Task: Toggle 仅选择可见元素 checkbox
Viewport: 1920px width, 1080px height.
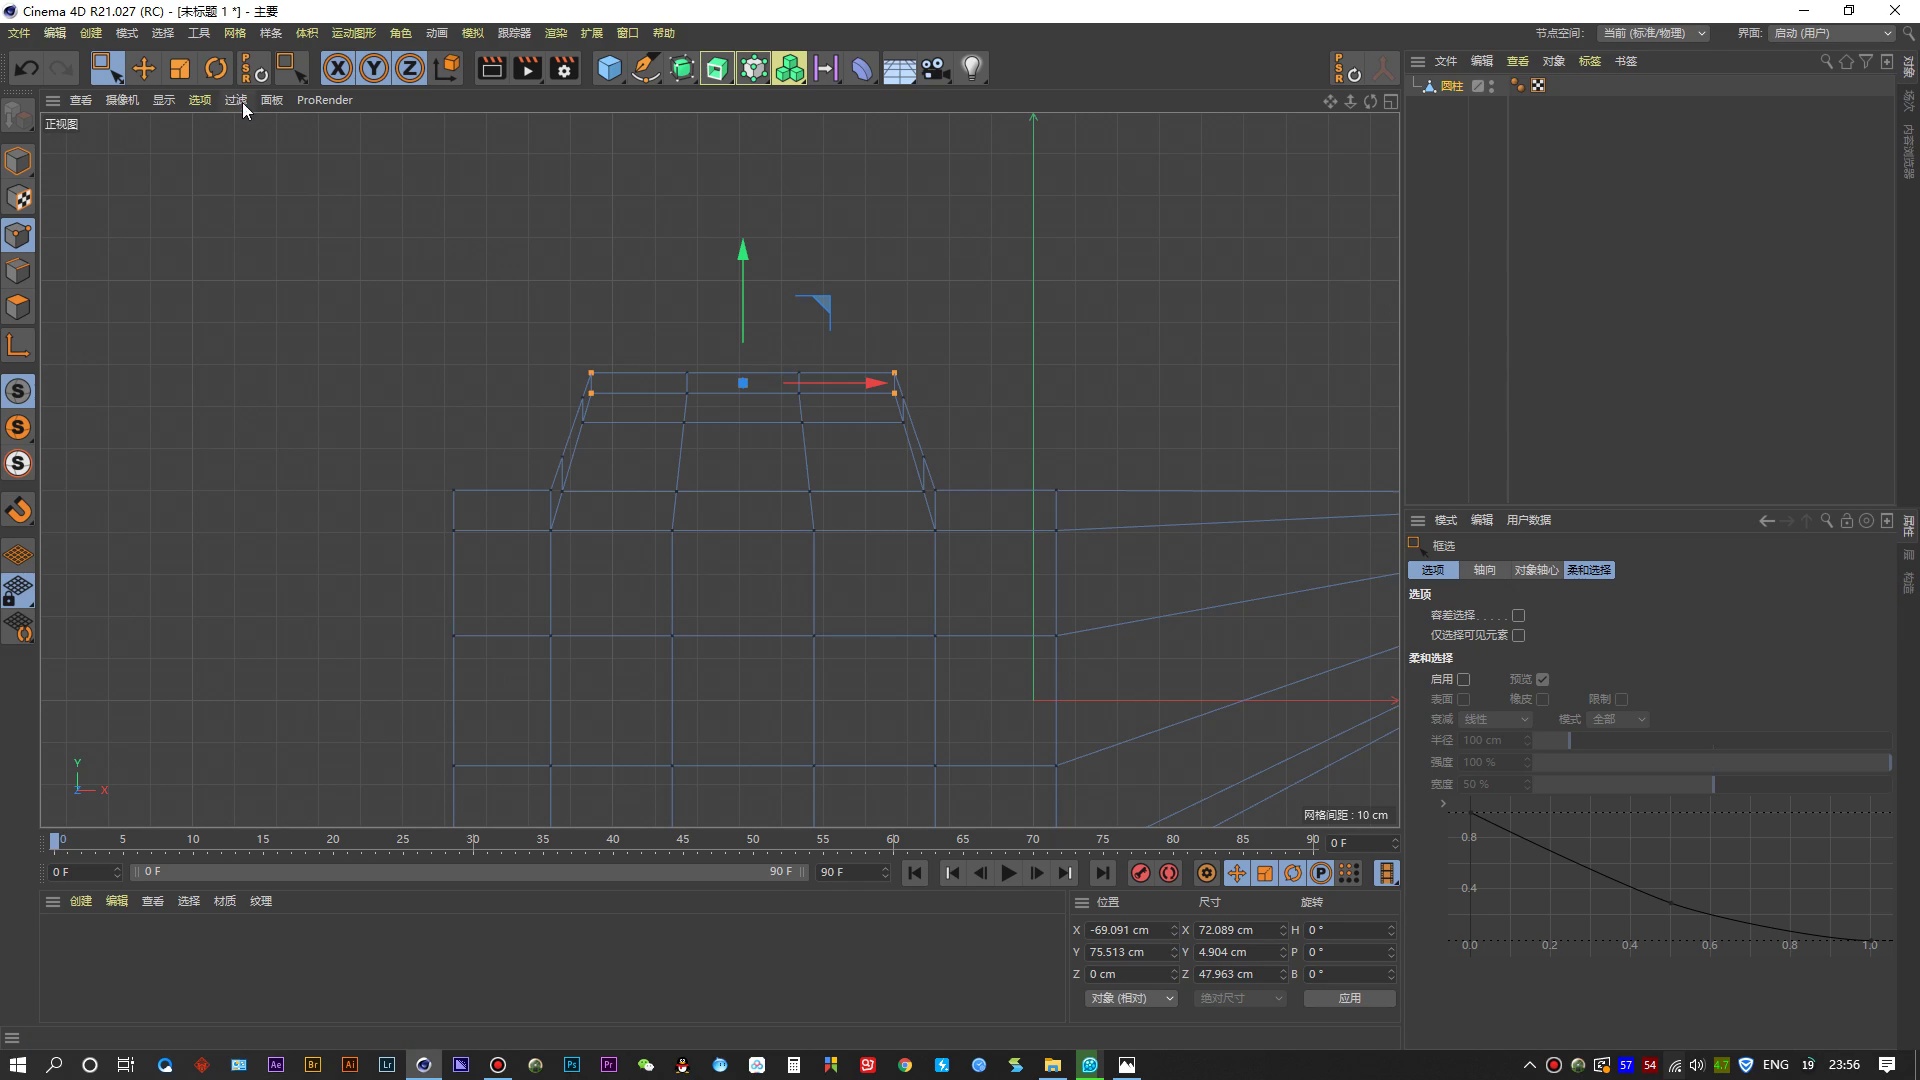Action: 1518,635
